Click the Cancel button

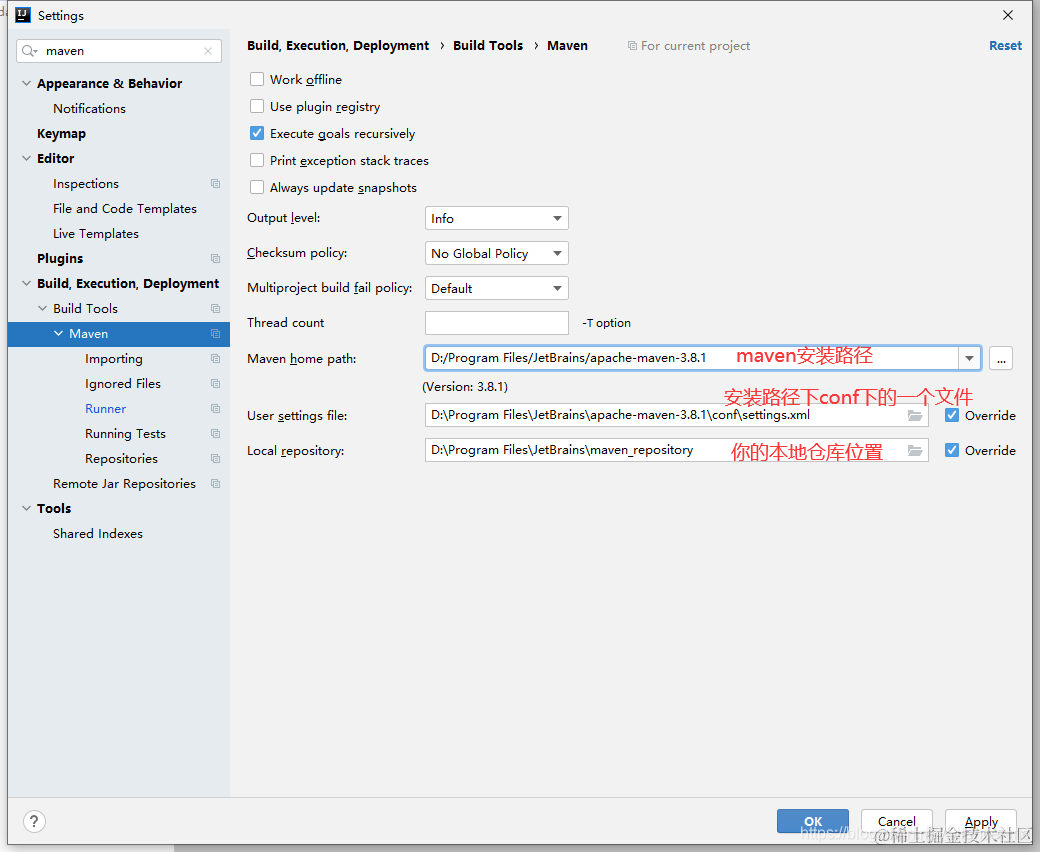(897, 822)
